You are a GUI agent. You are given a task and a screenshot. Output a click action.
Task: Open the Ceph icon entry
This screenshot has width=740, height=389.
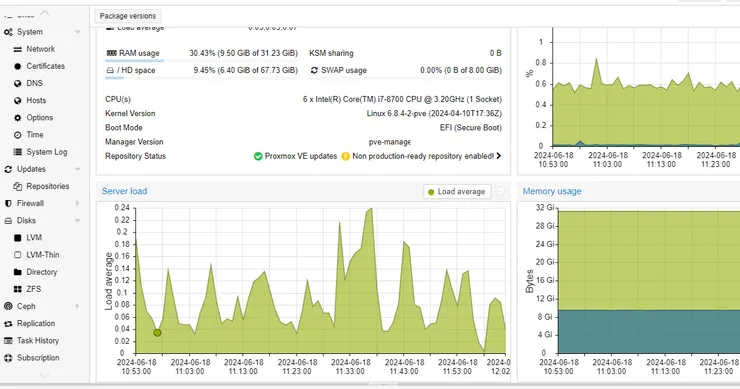click(8, 306)
